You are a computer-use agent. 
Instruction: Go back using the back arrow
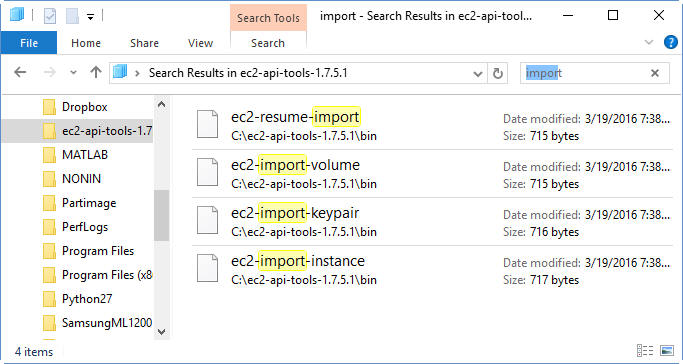(20, 73)
